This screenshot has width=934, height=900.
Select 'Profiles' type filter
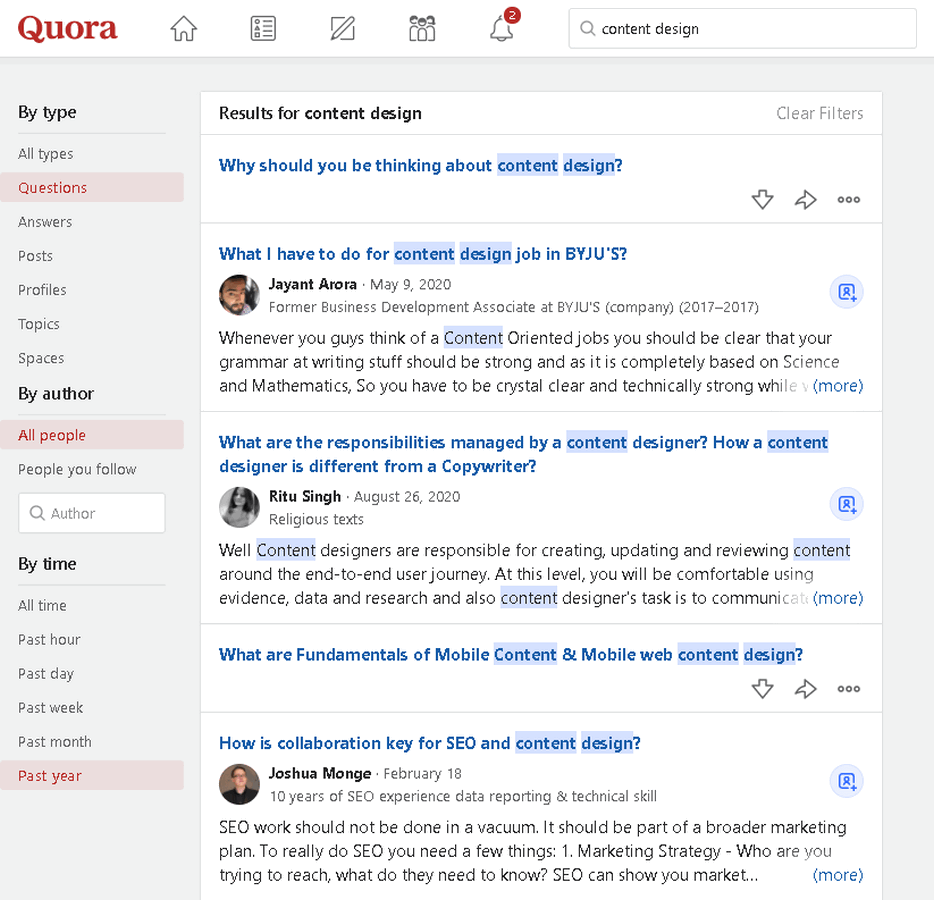pyautogui.click(x=42, y=290)
